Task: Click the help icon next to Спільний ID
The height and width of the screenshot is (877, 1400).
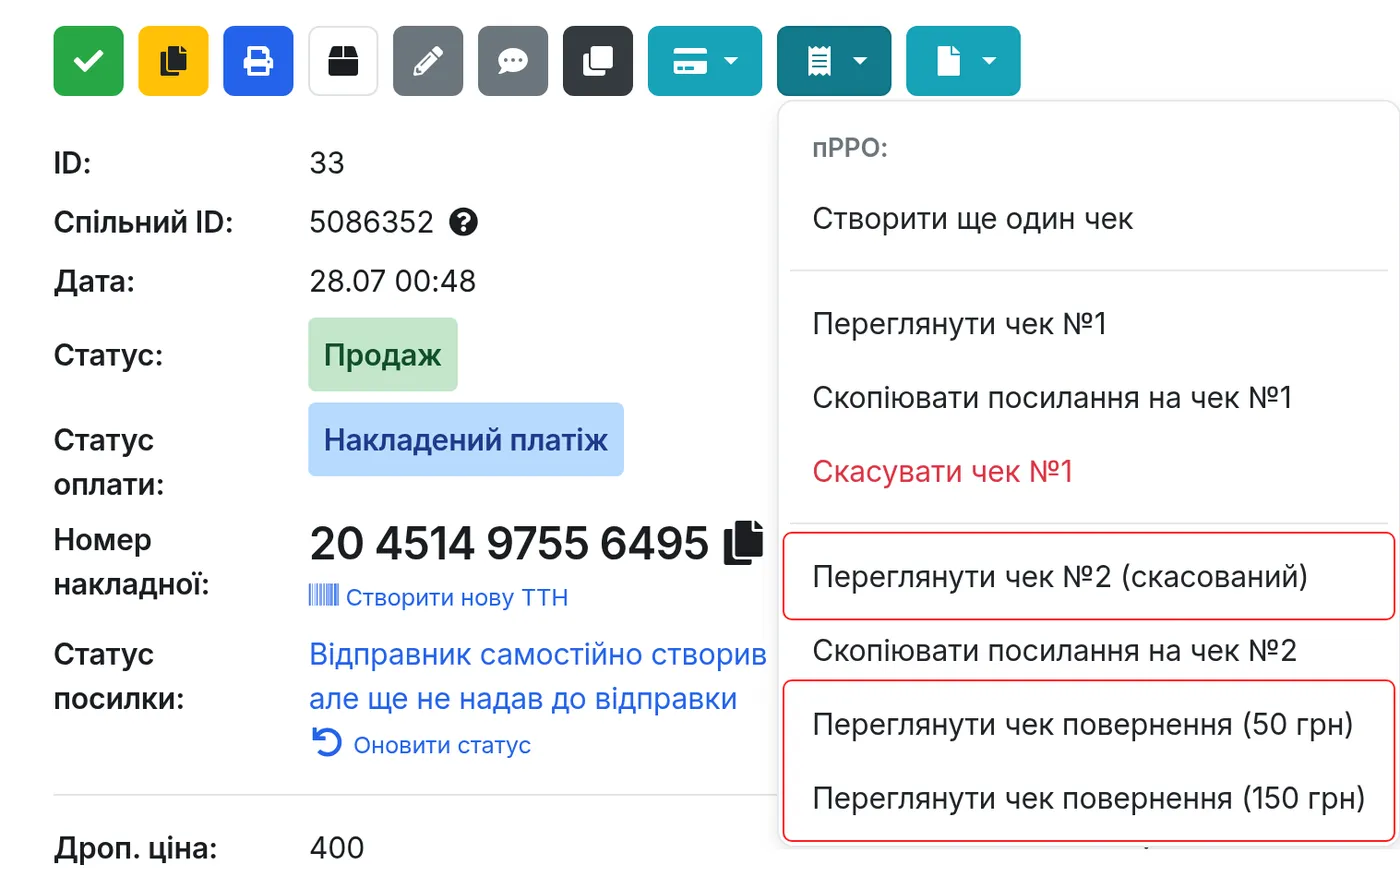Action: [463, 221]
